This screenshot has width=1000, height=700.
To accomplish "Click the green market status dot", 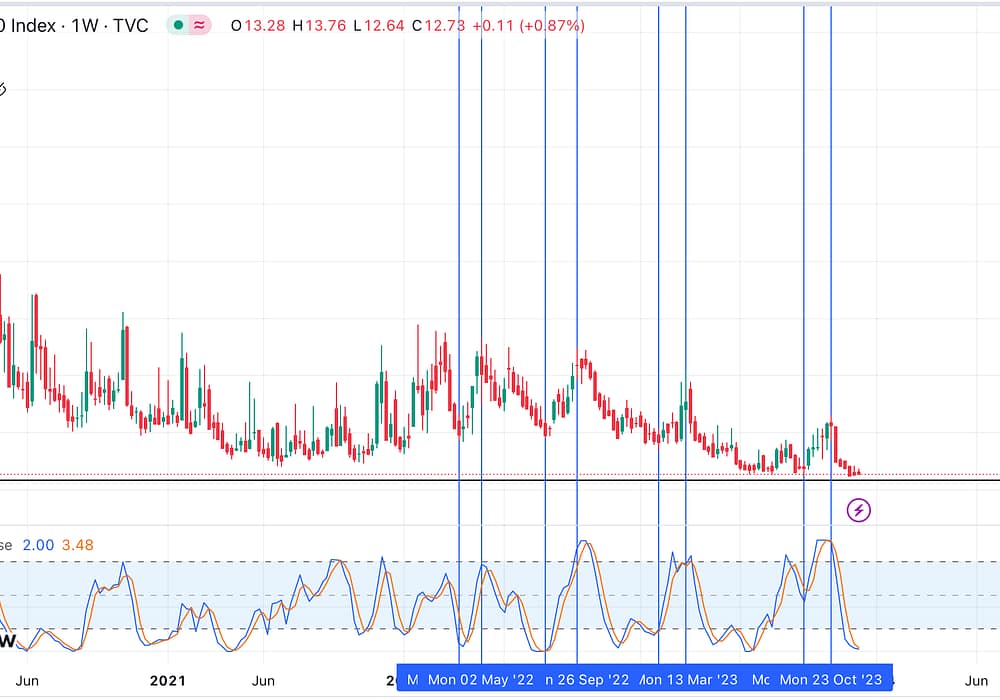I will [x=178, y=25].
